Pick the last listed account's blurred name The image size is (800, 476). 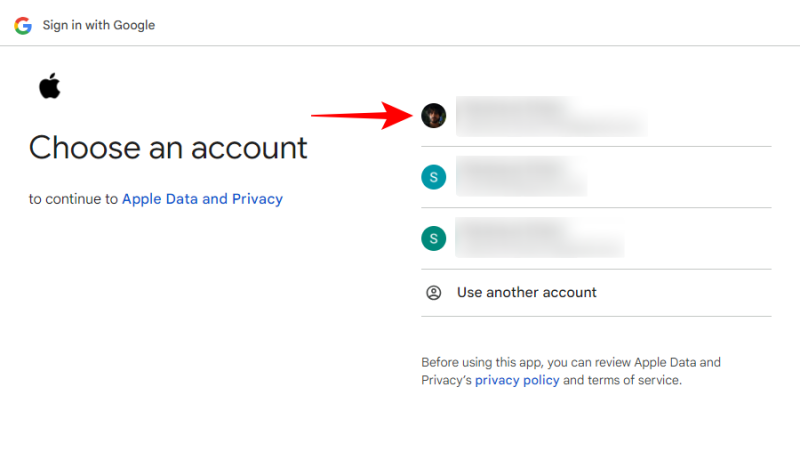pos(512,228)
